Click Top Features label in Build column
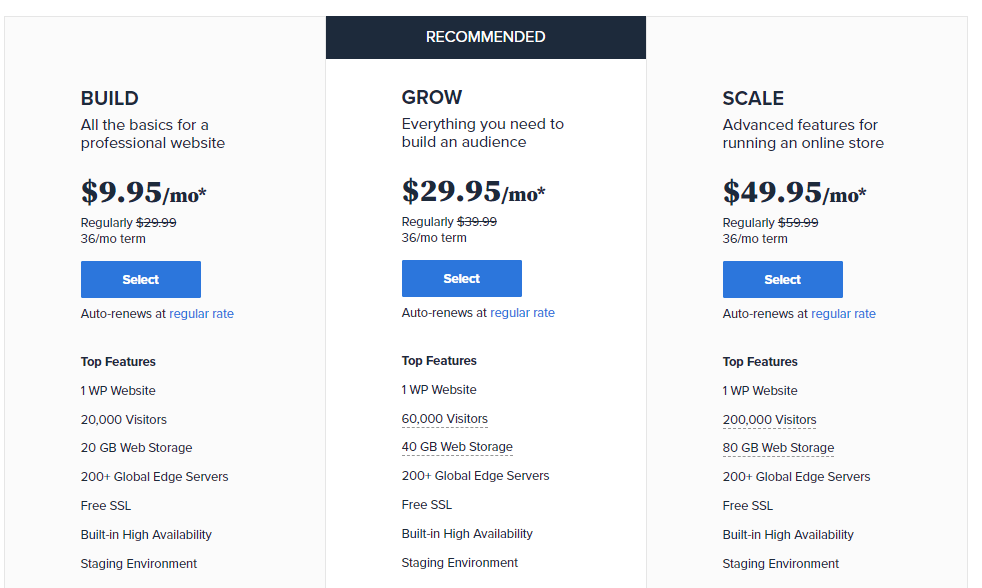Viewport: 982px width, 588px height. [117, 361]
